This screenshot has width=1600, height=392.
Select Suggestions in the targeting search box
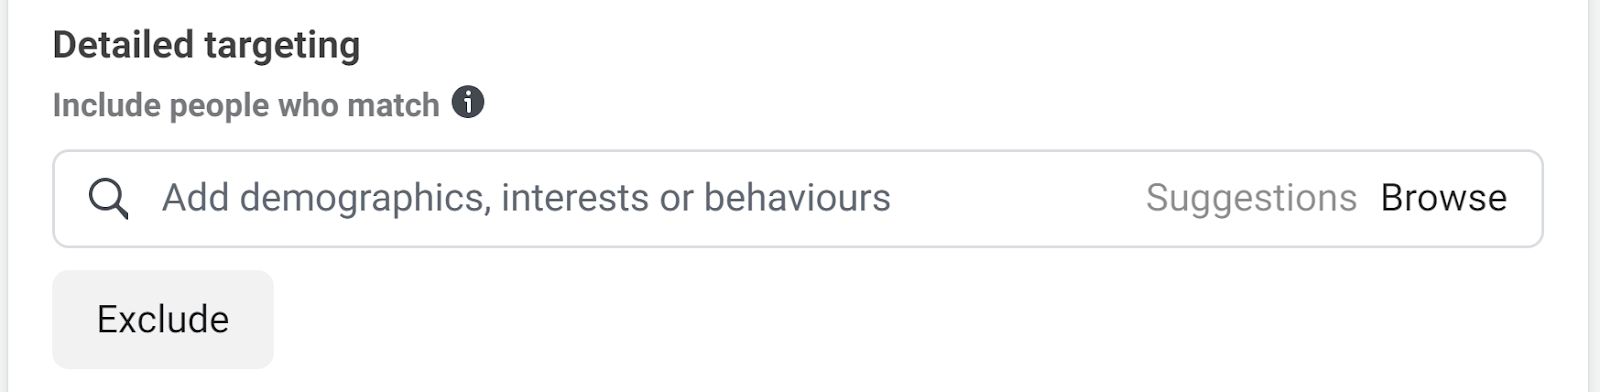pyautogui.click(x=1251, y=198)
